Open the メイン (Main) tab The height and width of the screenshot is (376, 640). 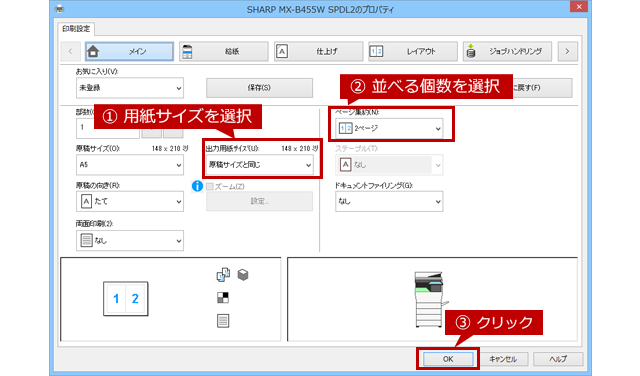pyautogui.click(x=129, y=51)
